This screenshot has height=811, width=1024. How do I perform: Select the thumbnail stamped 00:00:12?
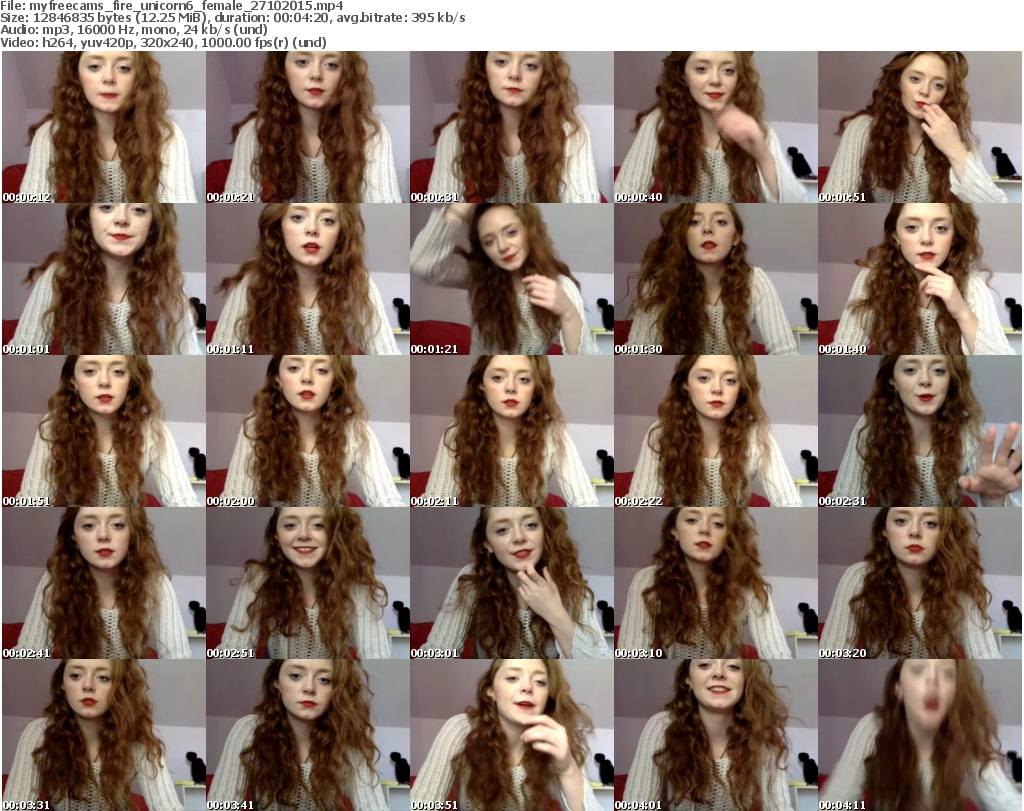click(104, 127)
